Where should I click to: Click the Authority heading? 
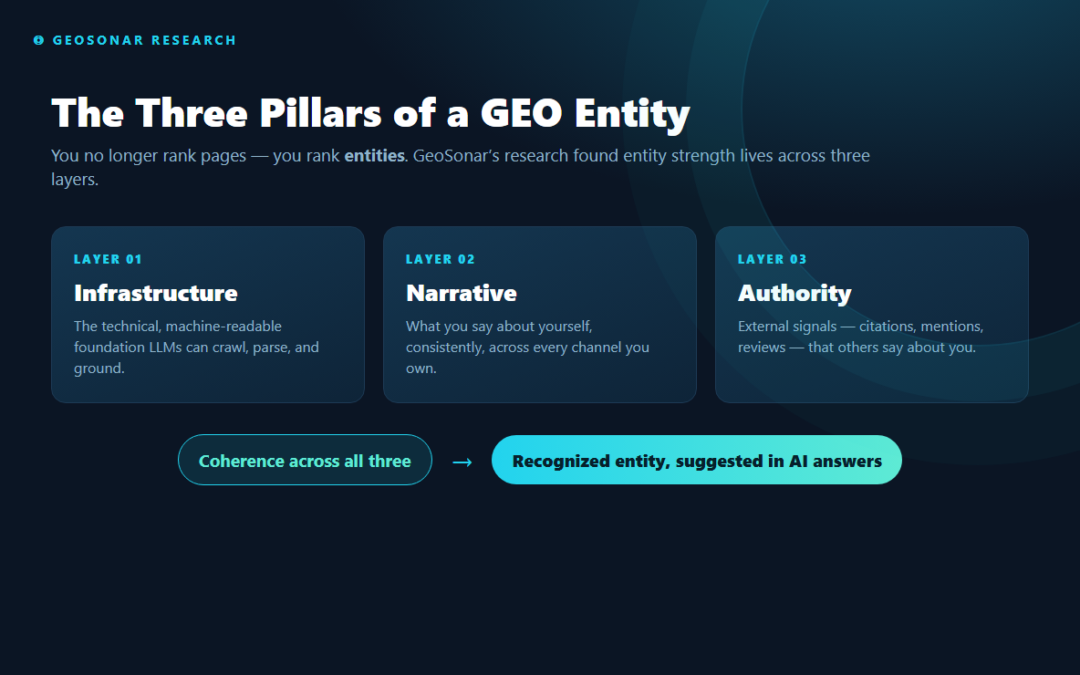795,294
